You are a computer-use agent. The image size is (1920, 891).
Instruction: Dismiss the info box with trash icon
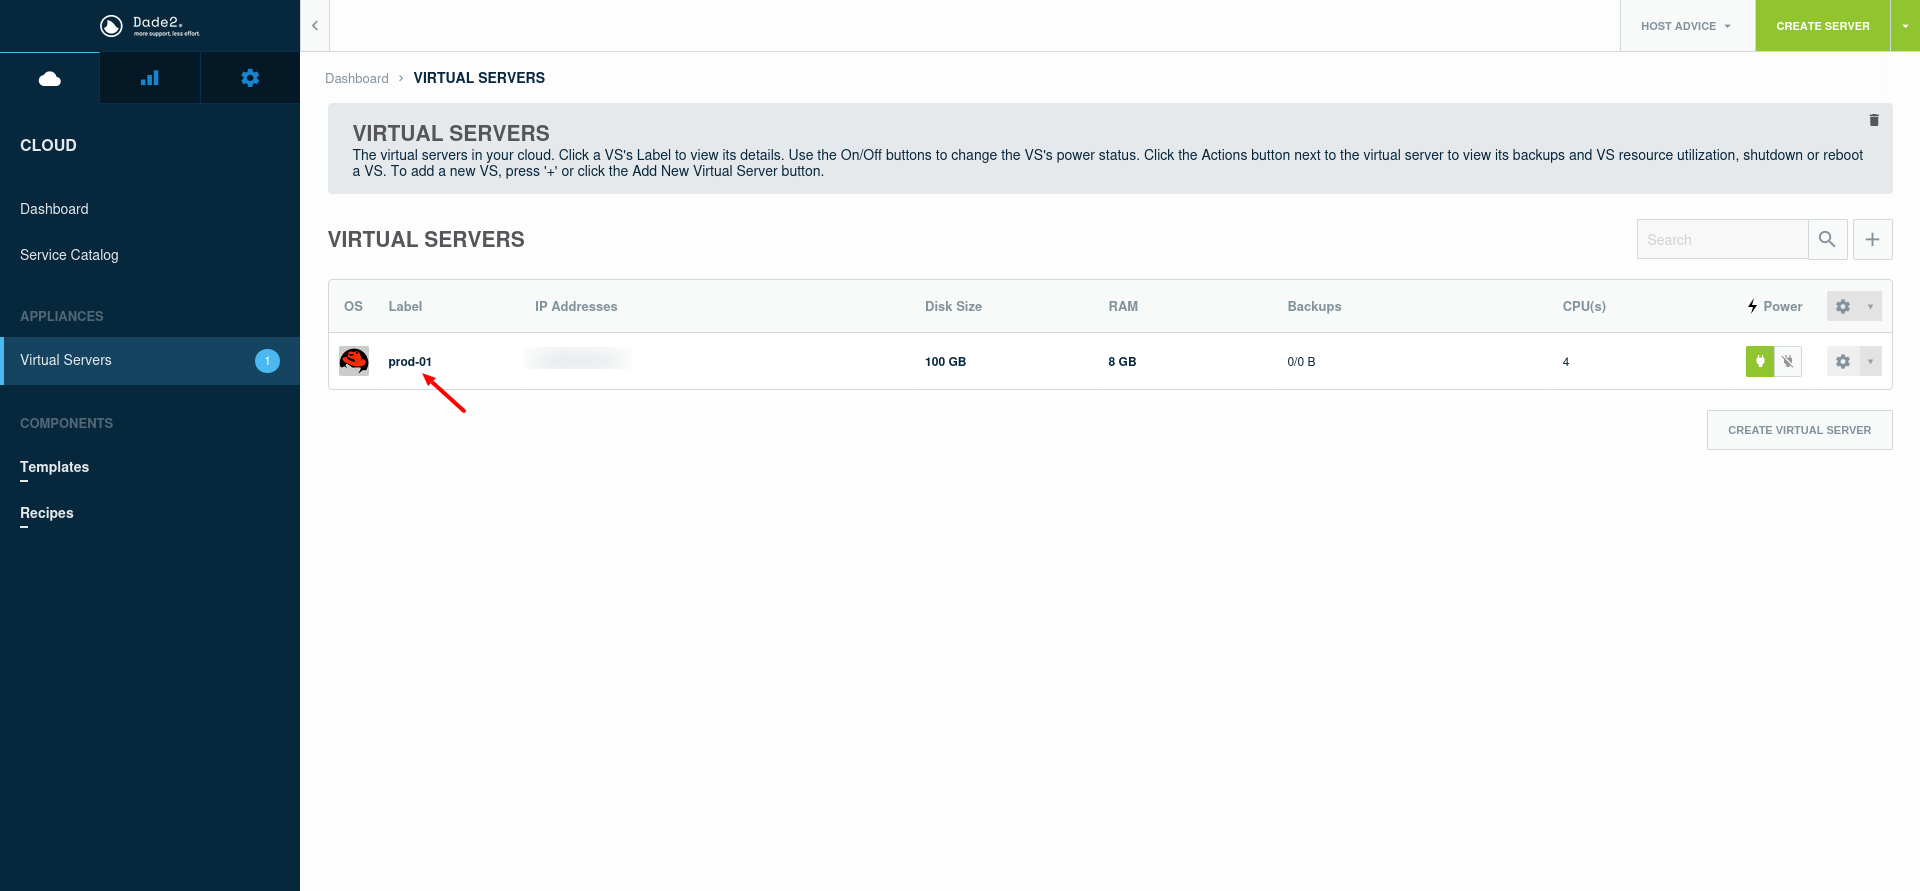tap(1874, 120)
